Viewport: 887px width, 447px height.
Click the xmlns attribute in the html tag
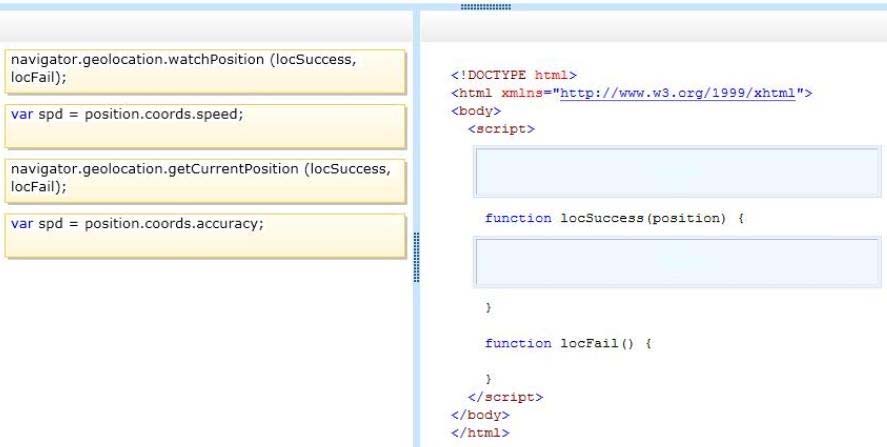[522, 93]
